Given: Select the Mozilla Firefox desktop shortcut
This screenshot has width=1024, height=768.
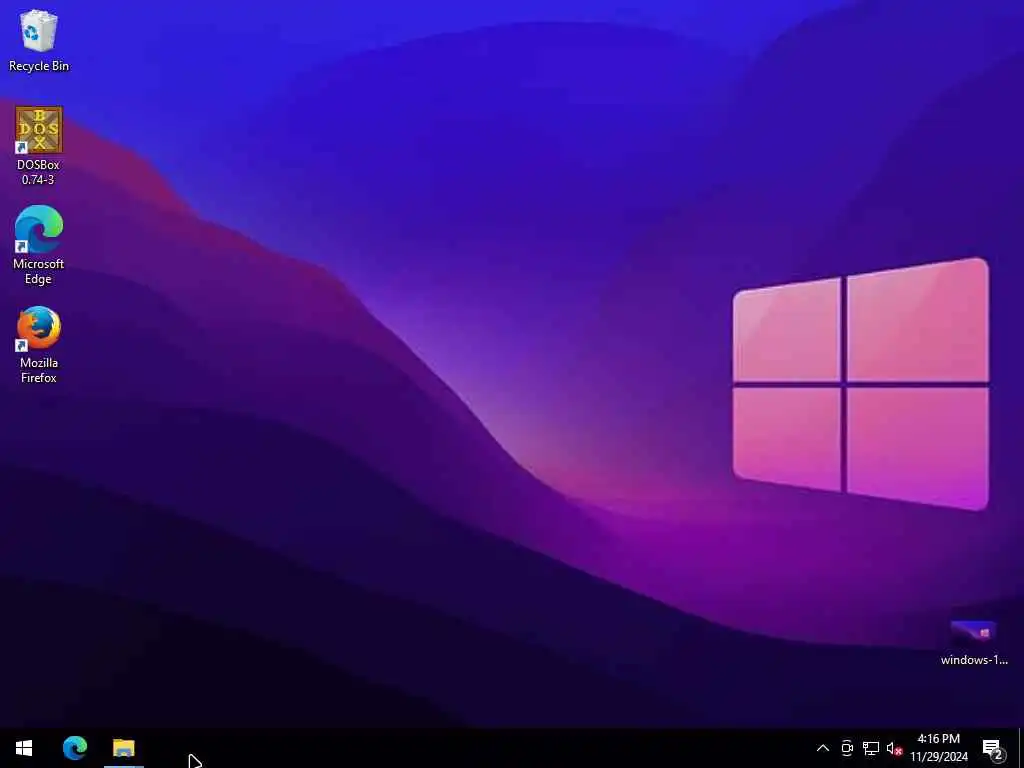Looking at the screenshot, I should pyautogui.click(x=39, y=344).
